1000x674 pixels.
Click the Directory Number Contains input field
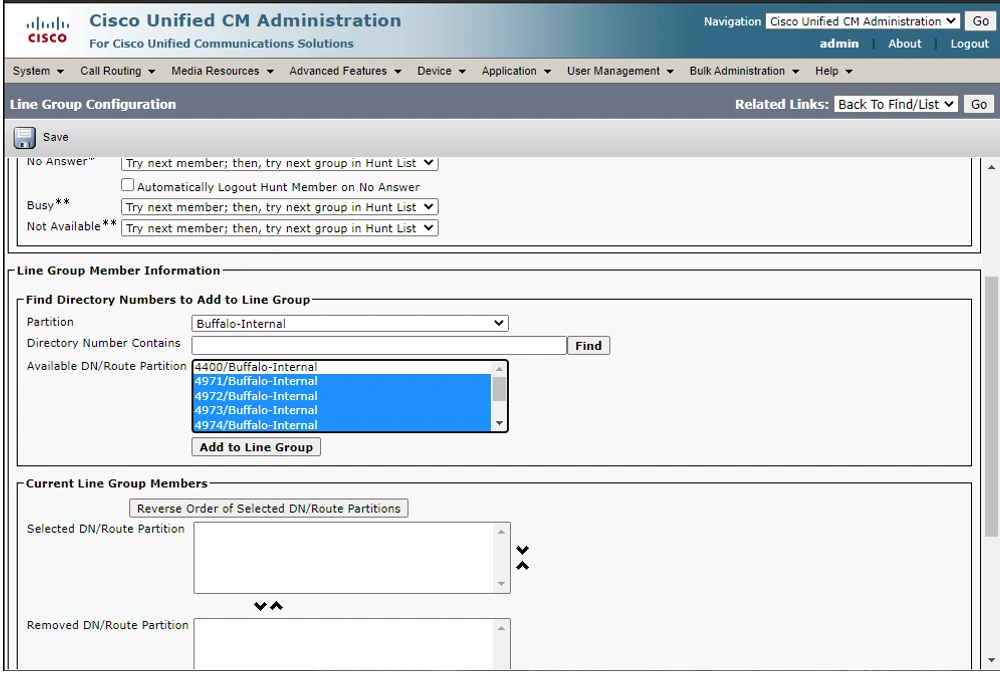tap(379, 345)
